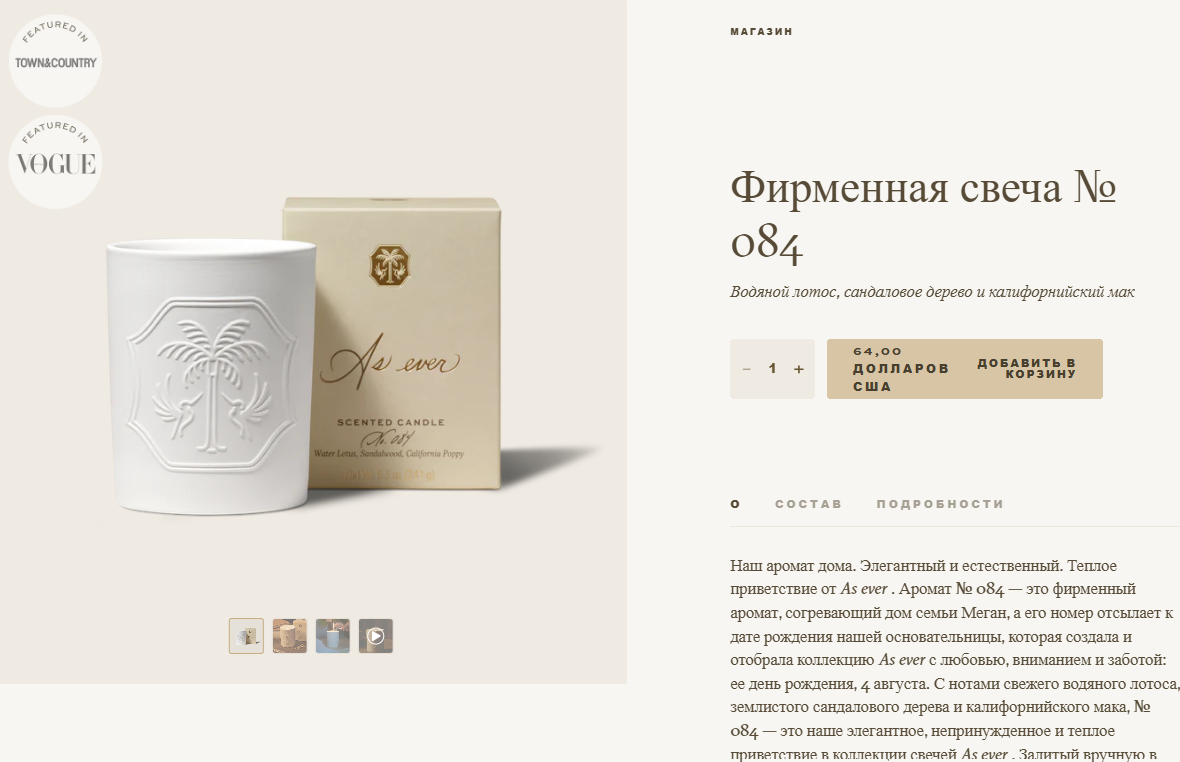
Task: Click the quantity field showing 1
Action: point(772,369)
